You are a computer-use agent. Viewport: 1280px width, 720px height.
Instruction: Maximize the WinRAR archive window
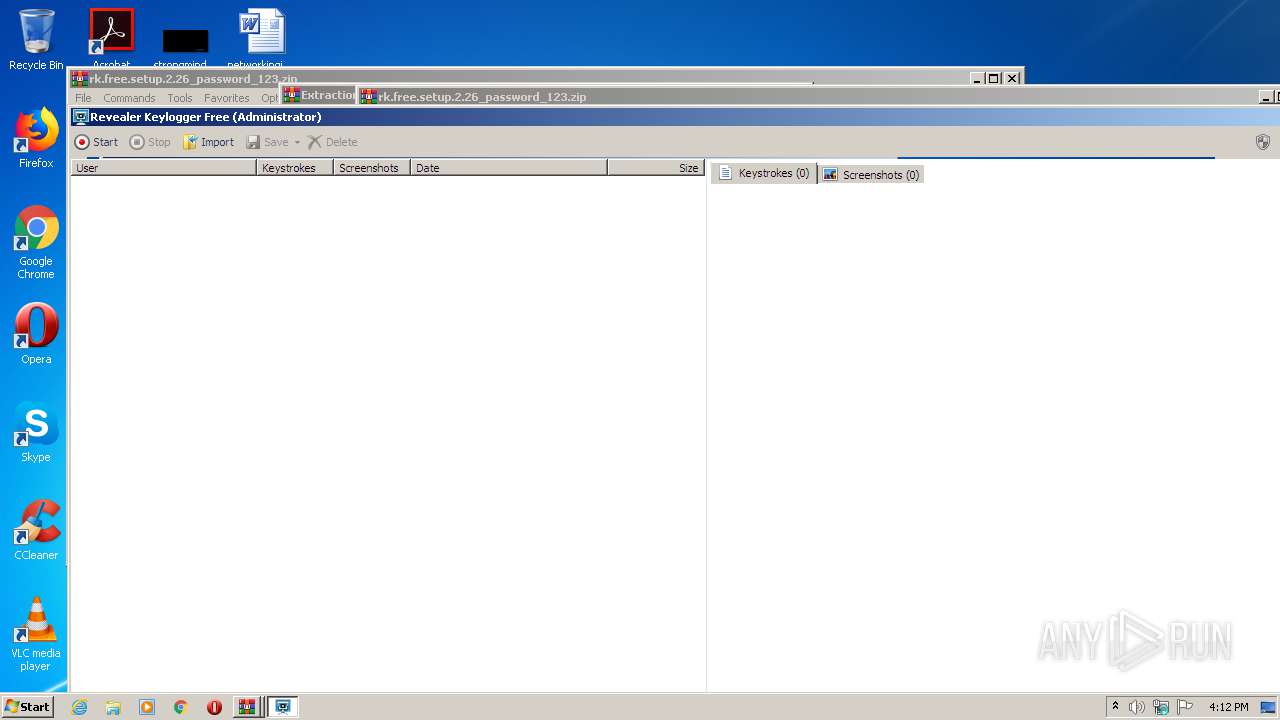(994, 78)
